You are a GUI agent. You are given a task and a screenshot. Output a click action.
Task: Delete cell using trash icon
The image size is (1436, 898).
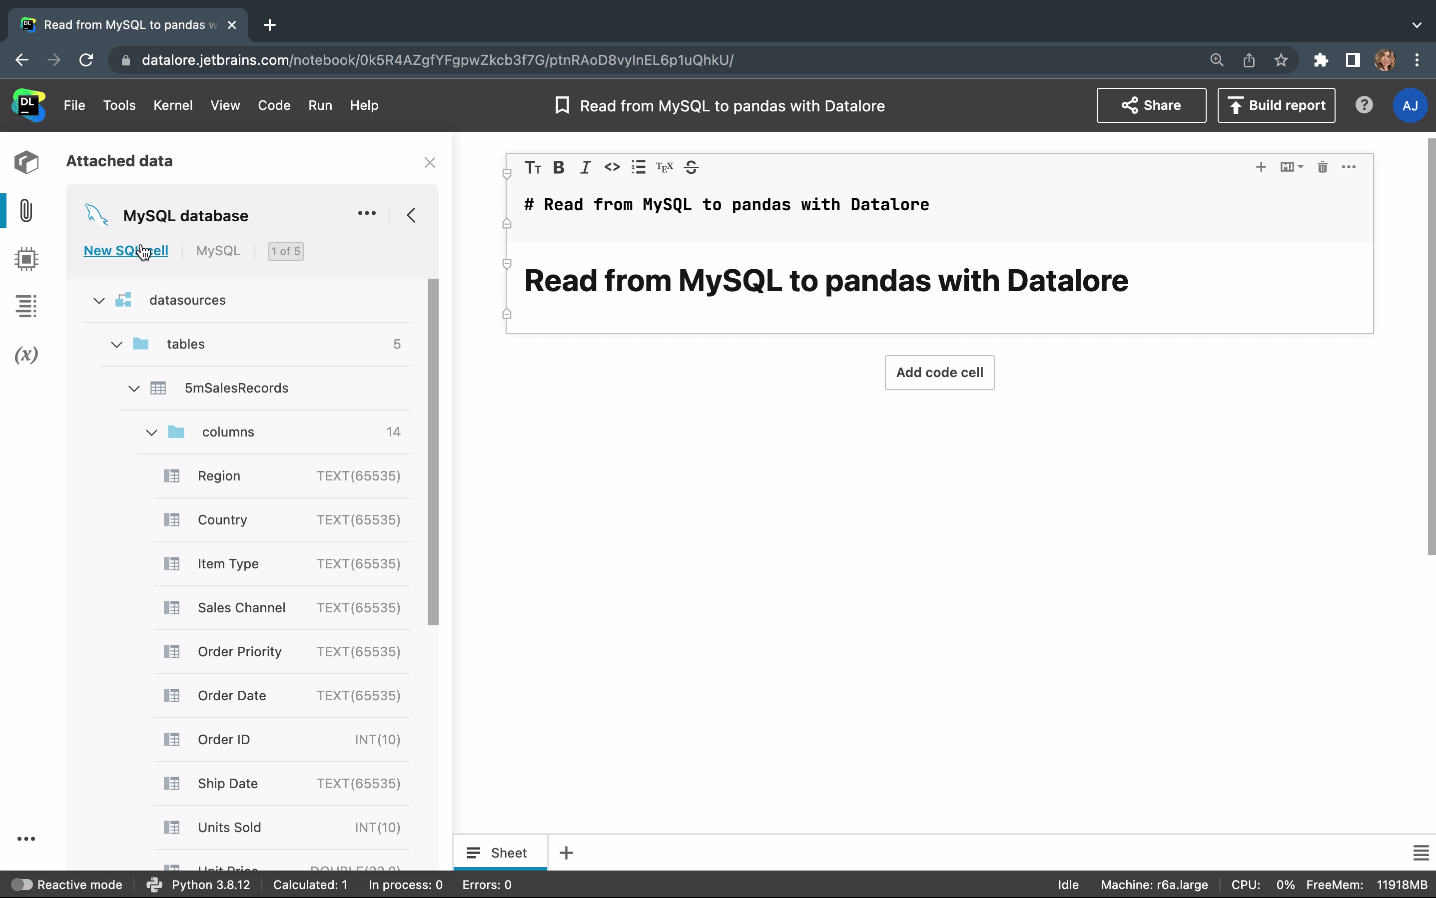pos(1322,167)
